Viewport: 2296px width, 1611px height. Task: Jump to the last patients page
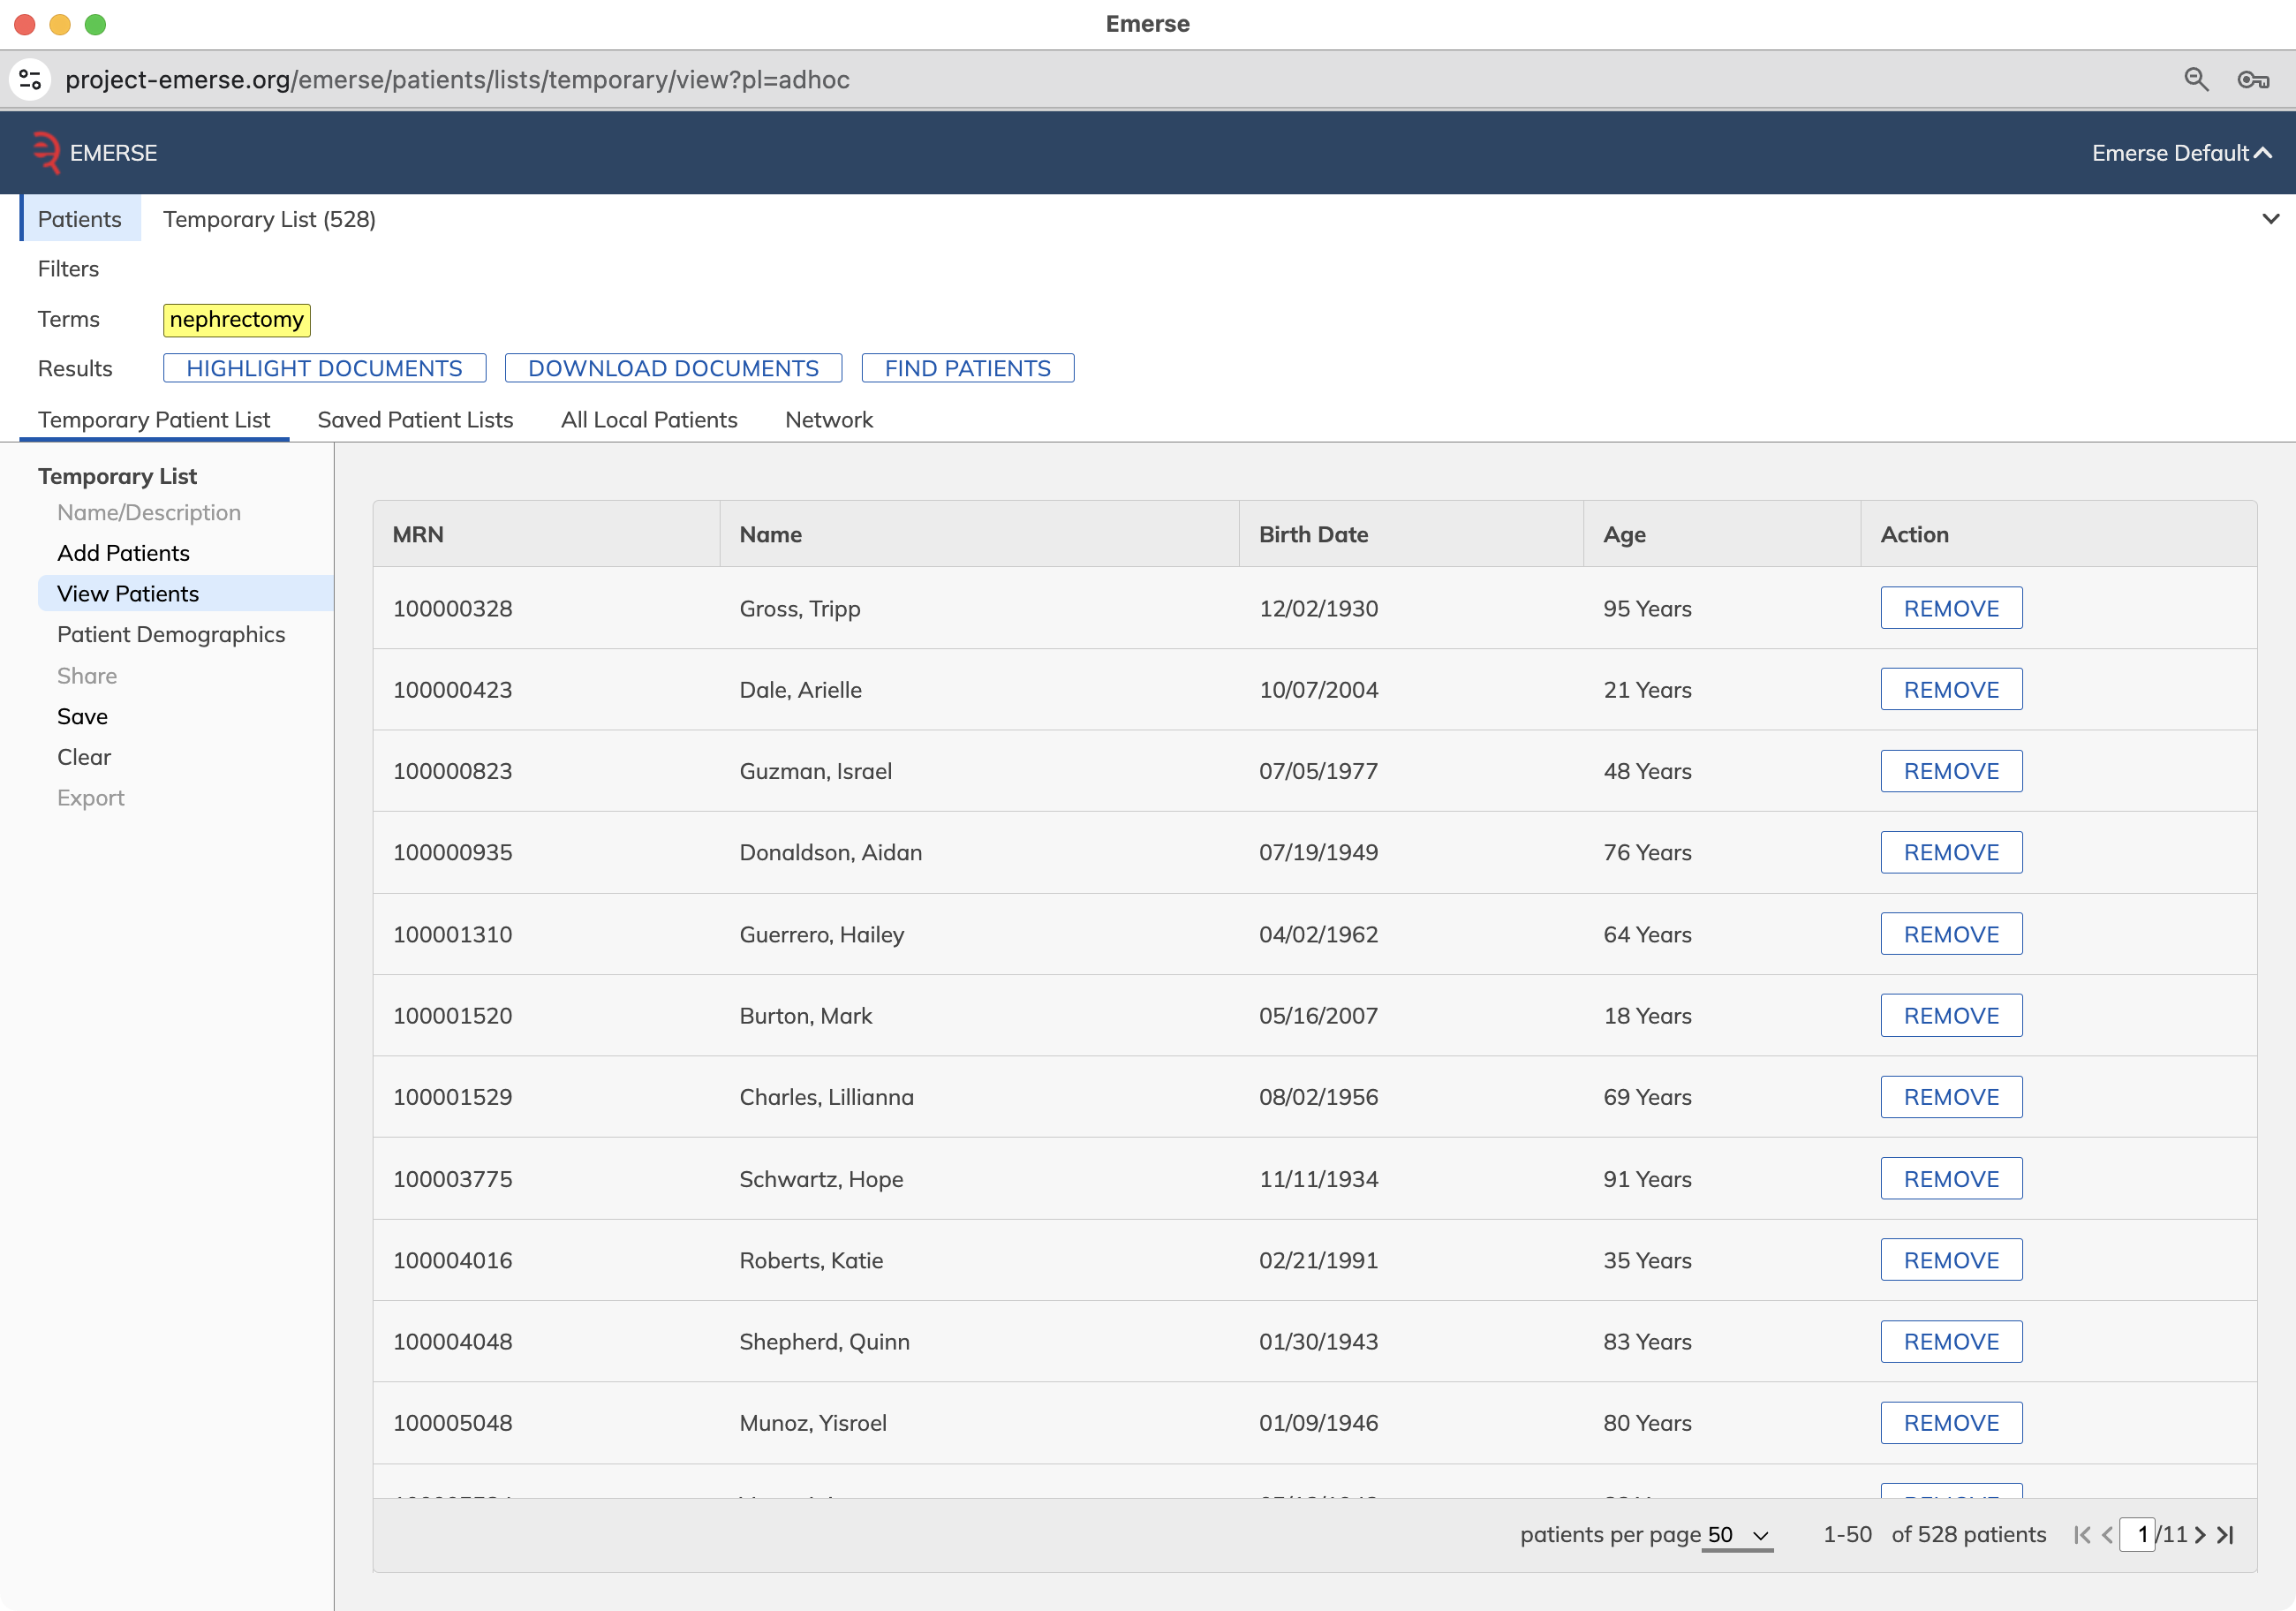[x=2225, y=1534]
